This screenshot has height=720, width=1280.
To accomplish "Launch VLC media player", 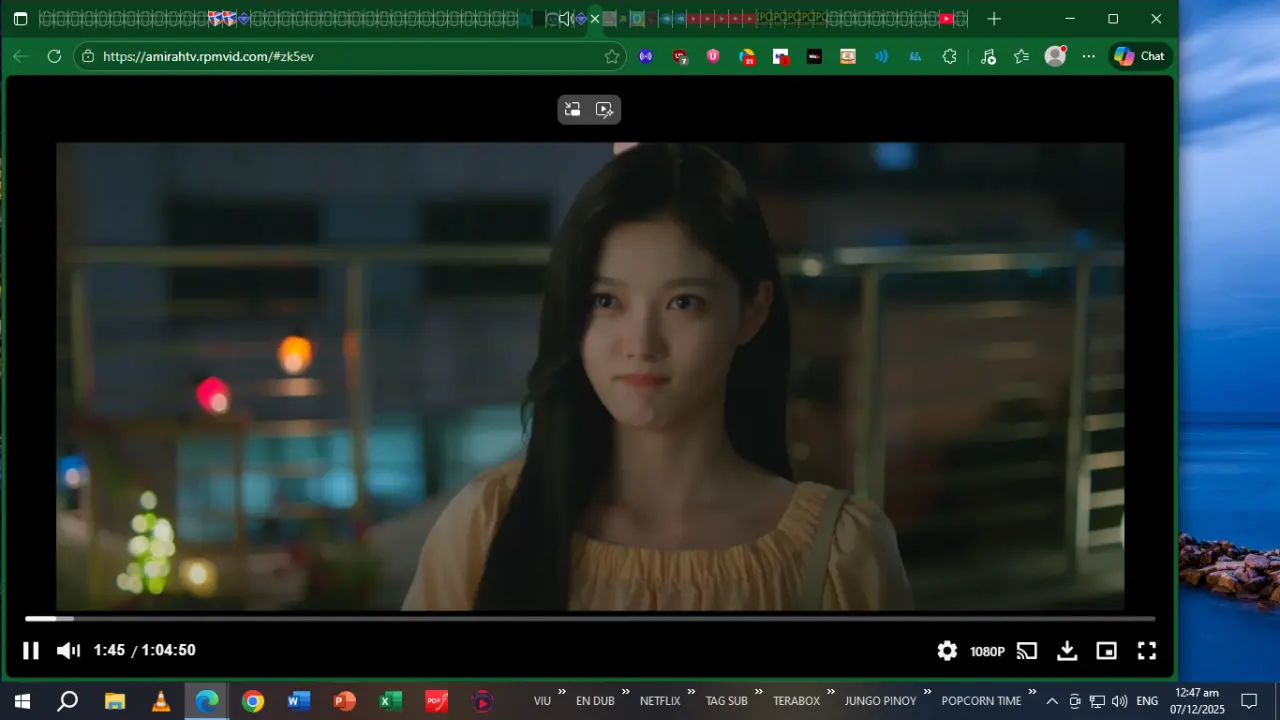I will coord(161,701).
